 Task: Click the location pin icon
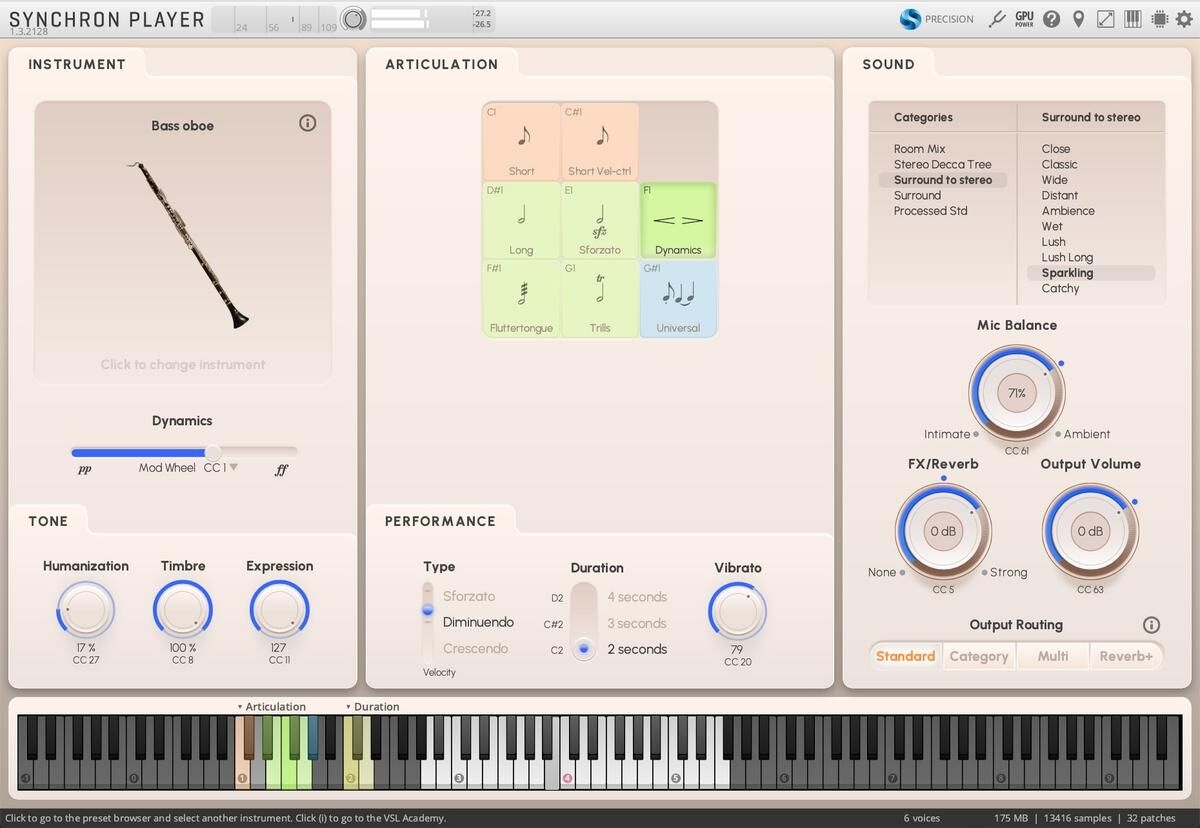click(1078, 19)
